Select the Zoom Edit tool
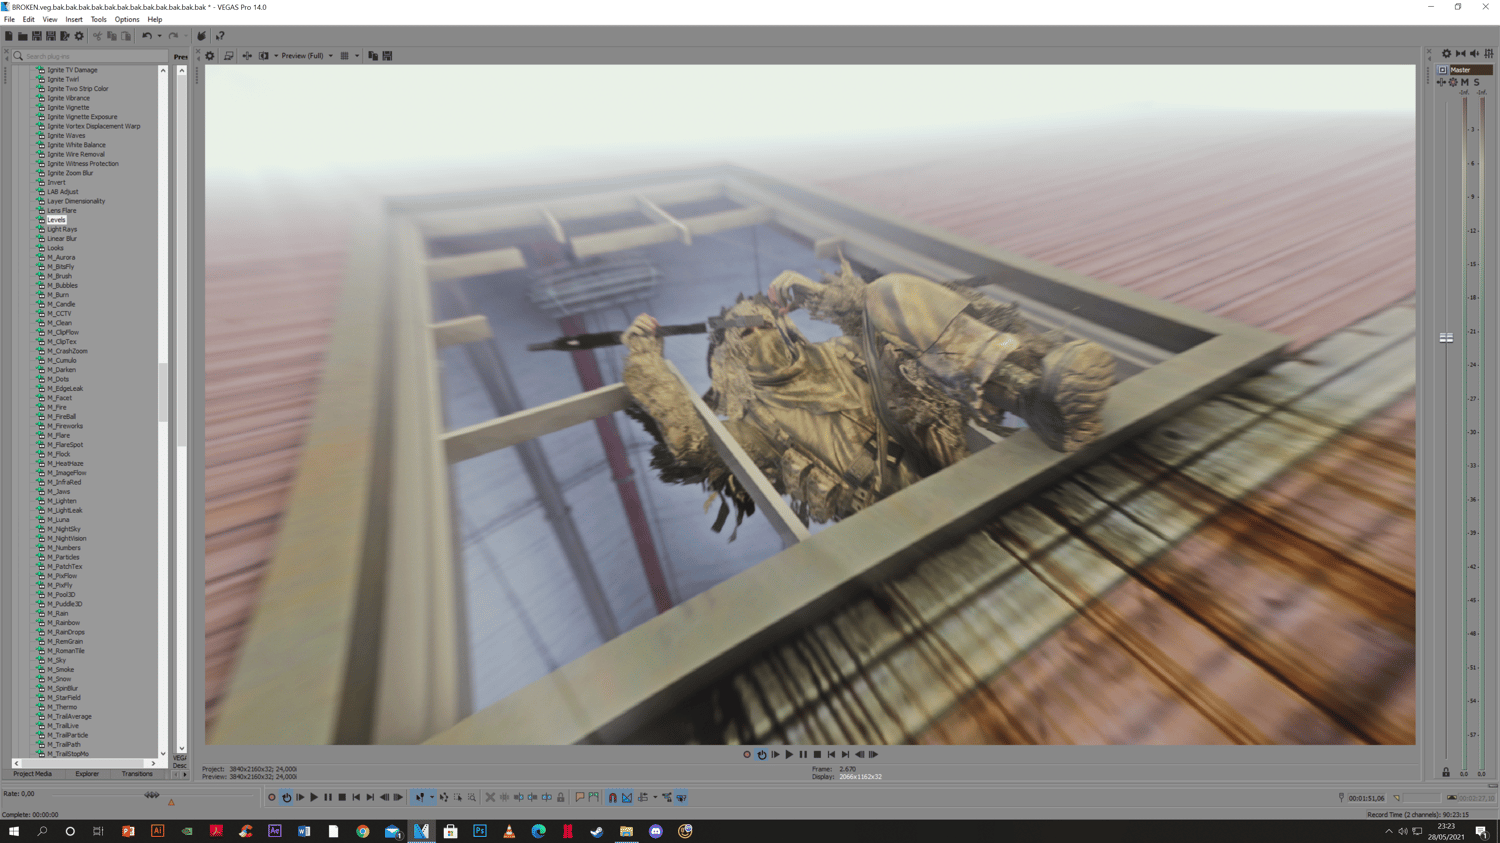 coord(472,798)
